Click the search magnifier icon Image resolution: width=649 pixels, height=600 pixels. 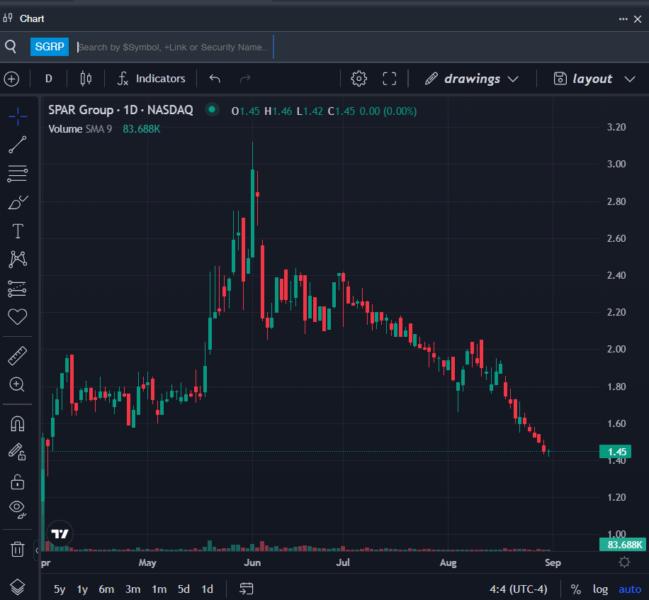[11, 47]
